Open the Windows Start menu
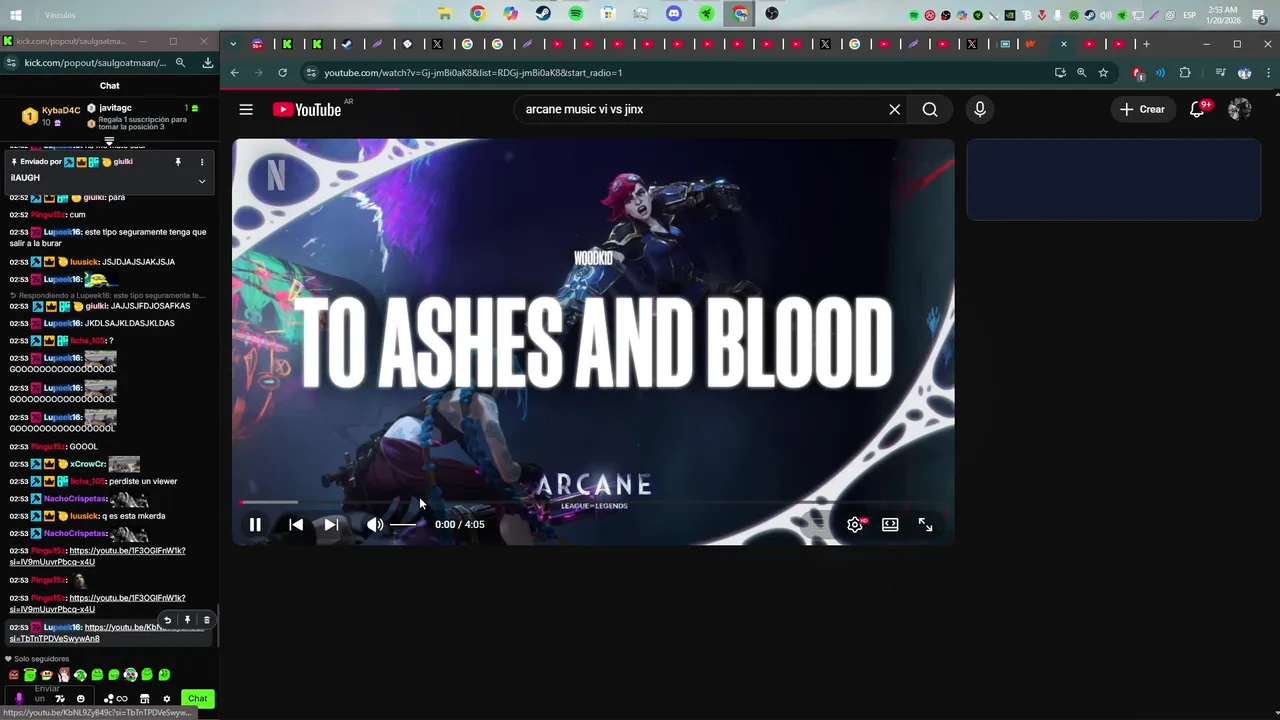 point(15,15)
